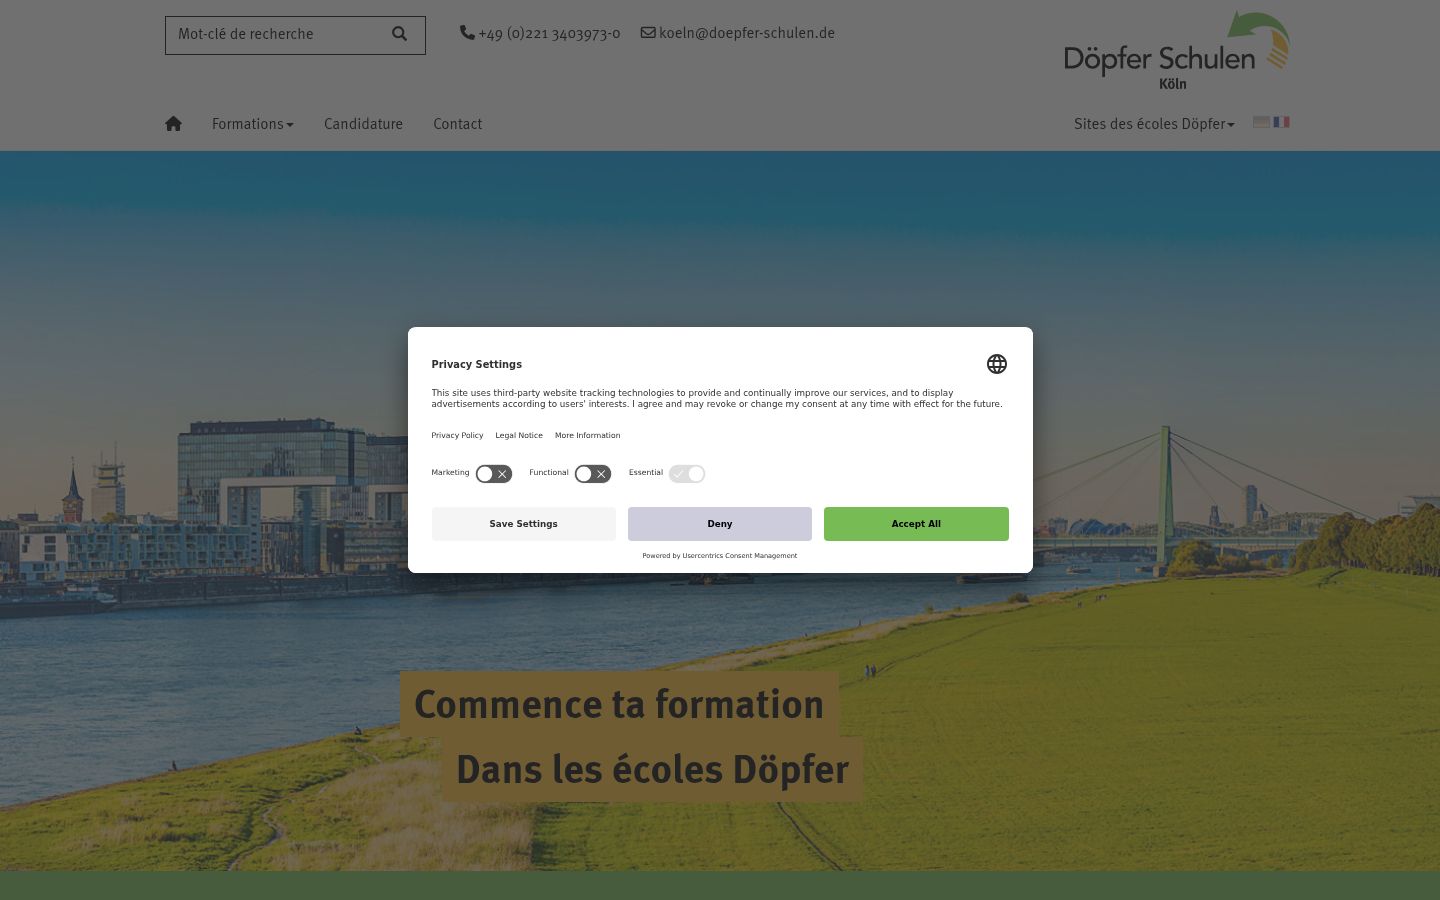Expand Sites des écoles Döpfer dropdown
1440x900 pixels.
1154,124
